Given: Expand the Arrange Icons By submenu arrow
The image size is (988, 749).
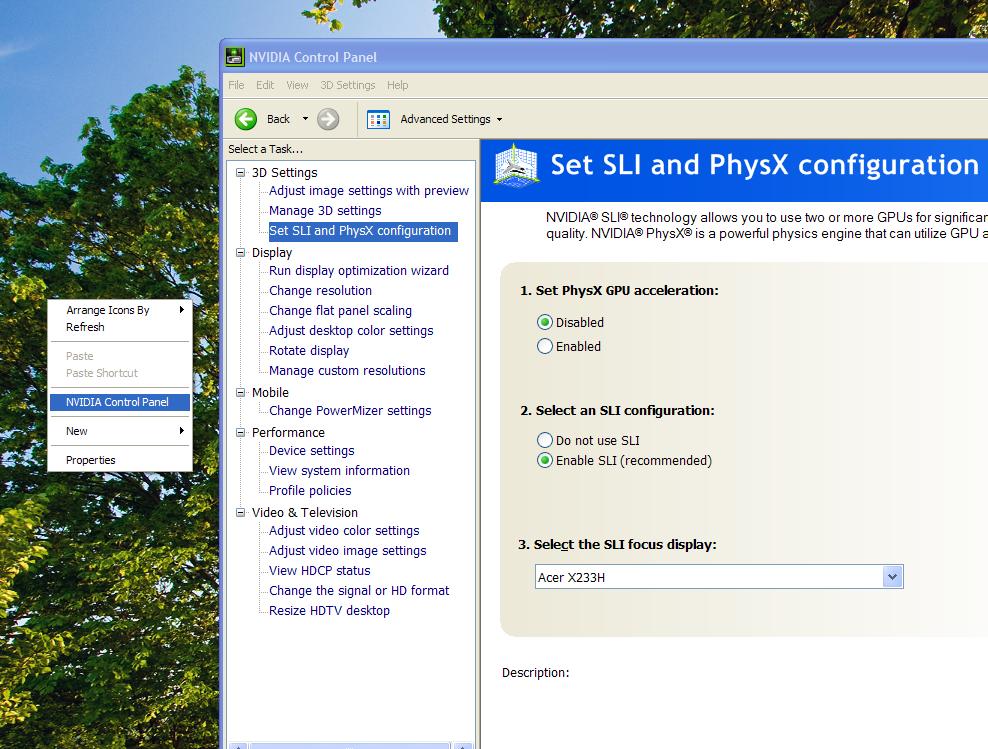Looking at the screenshot, I should (181, 309).
